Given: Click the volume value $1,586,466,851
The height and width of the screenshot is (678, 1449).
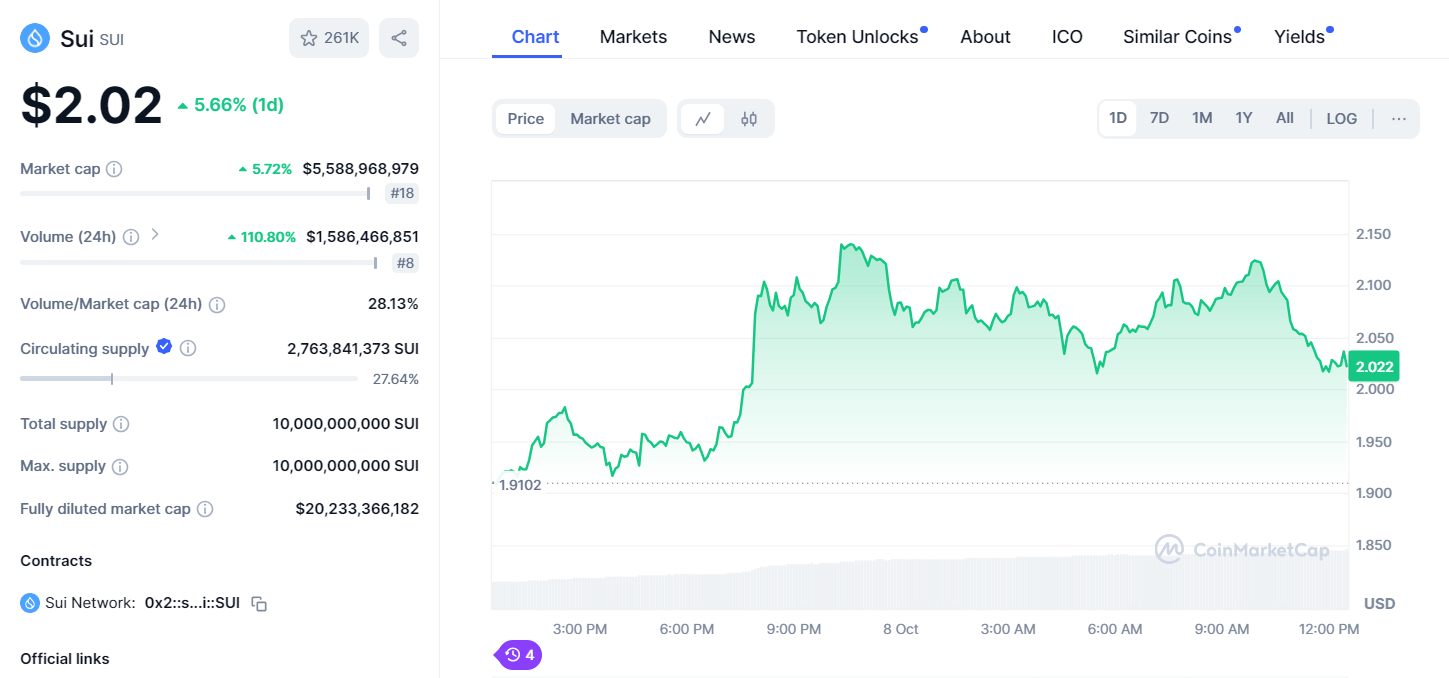Looking at the screenshot, I should point(363,237).
